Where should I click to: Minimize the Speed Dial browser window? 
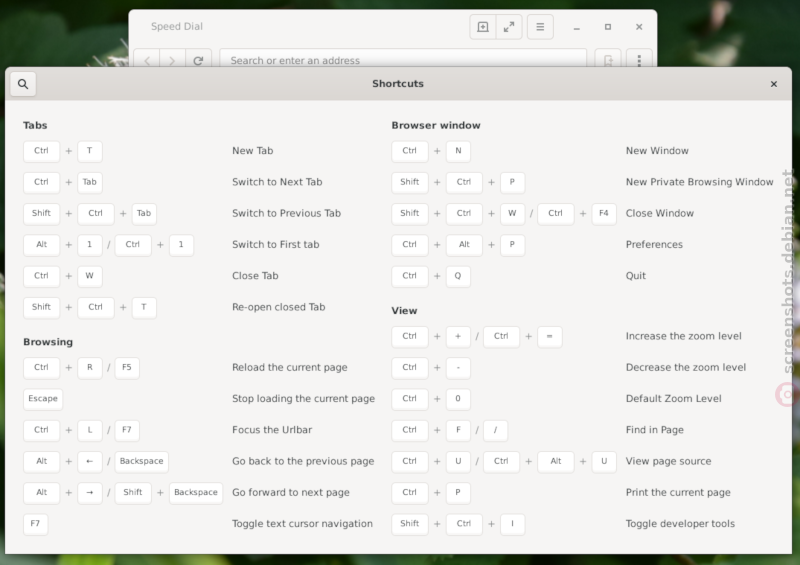tap(577, 27)
